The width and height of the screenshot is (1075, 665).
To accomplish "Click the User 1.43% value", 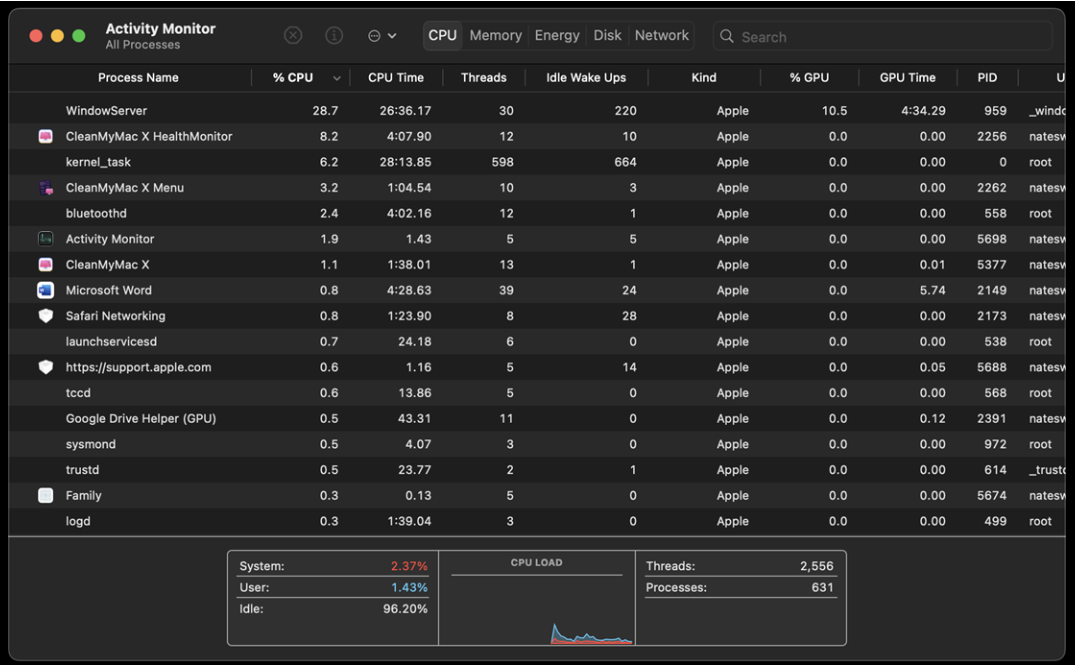I will pyautogui.click(x=409, y=588).
